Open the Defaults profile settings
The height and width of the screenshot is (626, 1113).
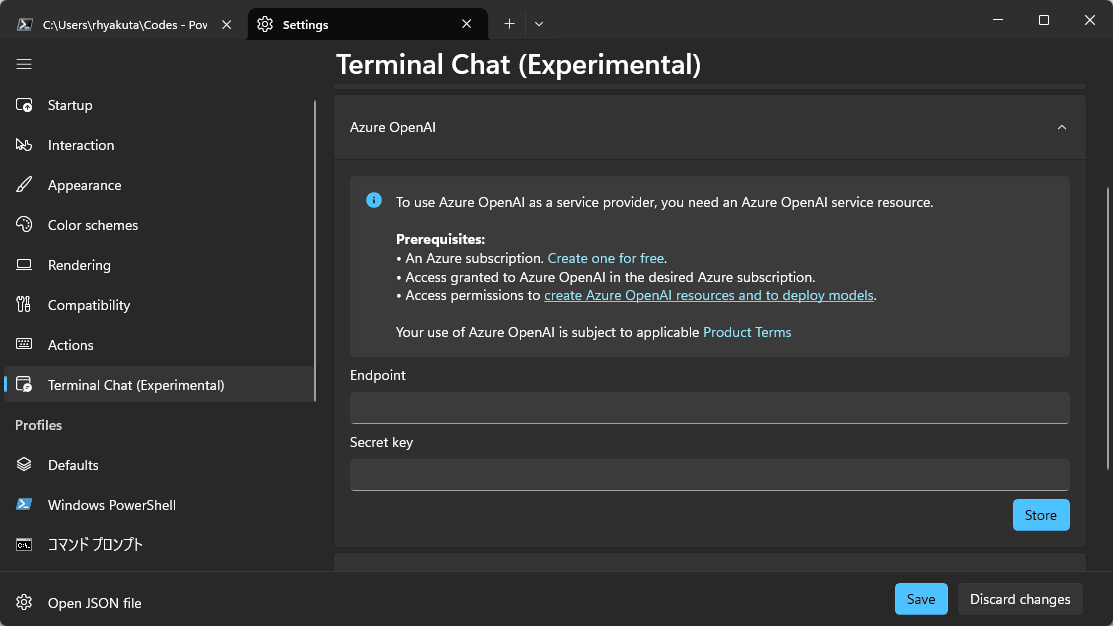159,464
